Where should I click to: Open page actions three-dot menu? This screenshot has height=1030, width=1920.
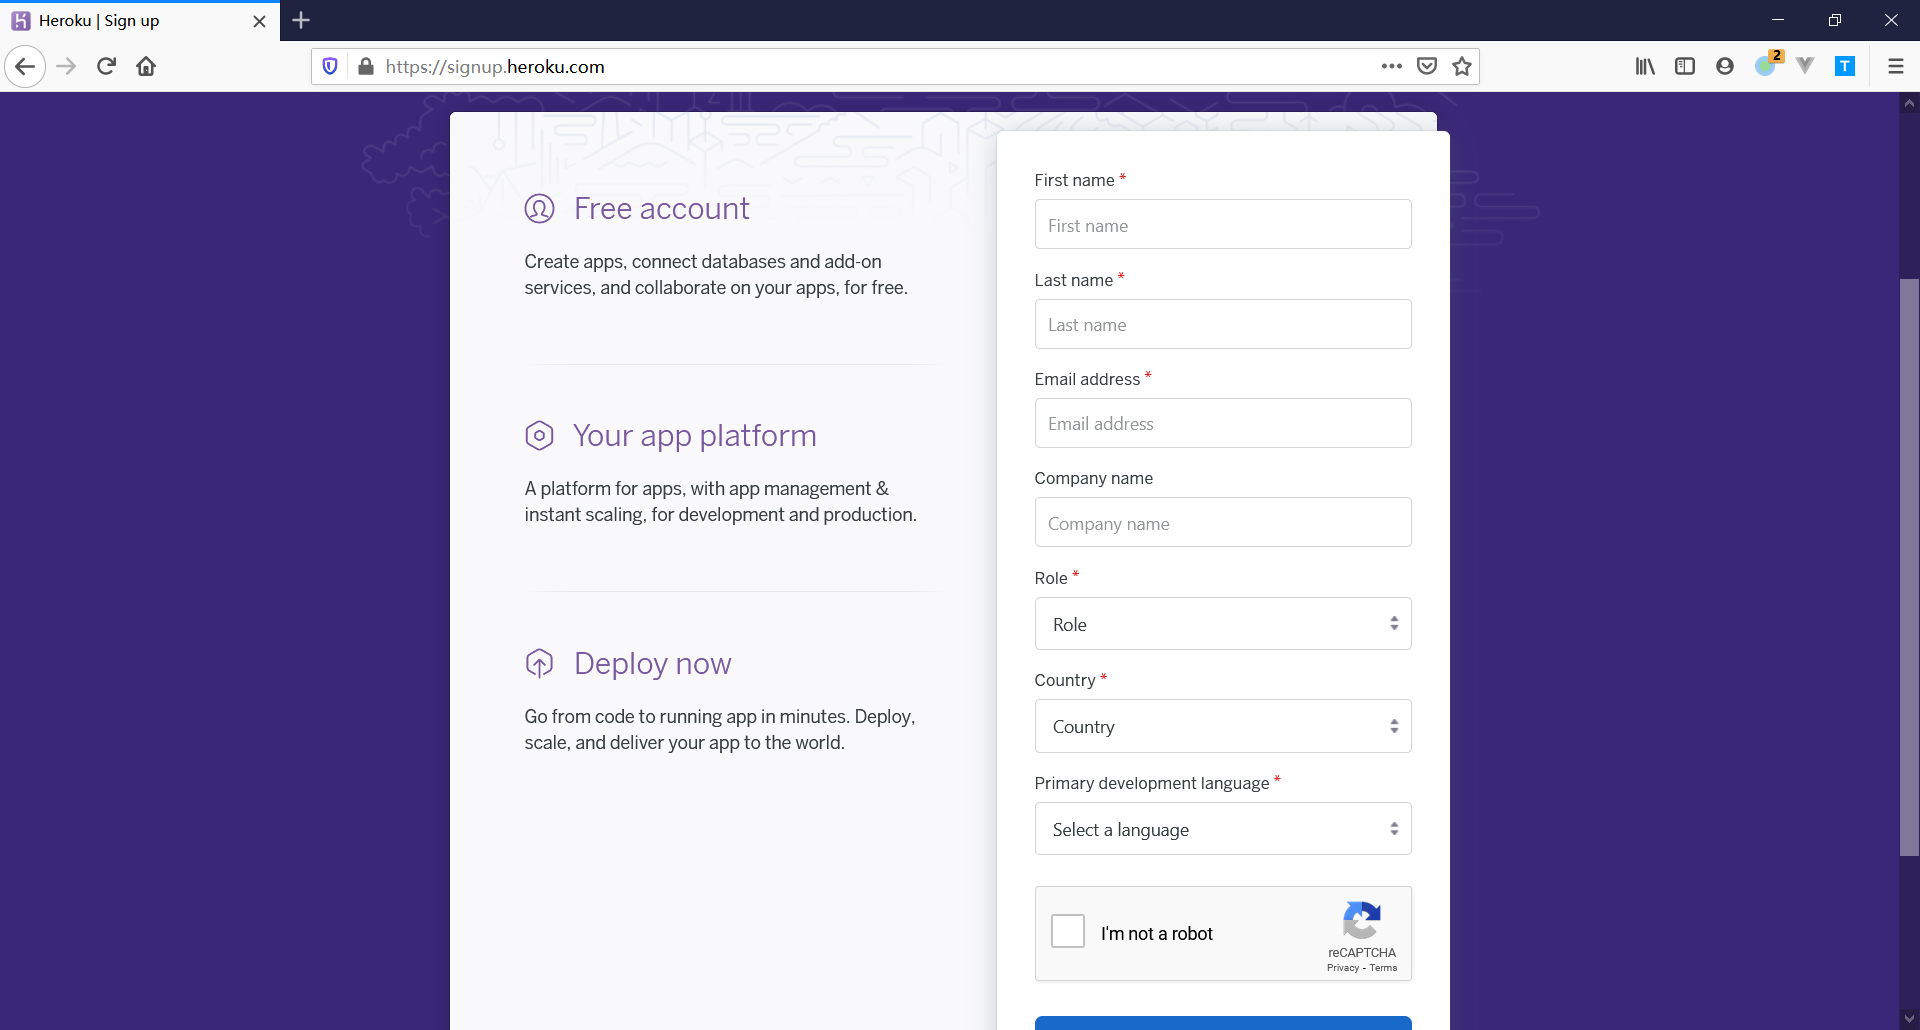point(1391,67)
